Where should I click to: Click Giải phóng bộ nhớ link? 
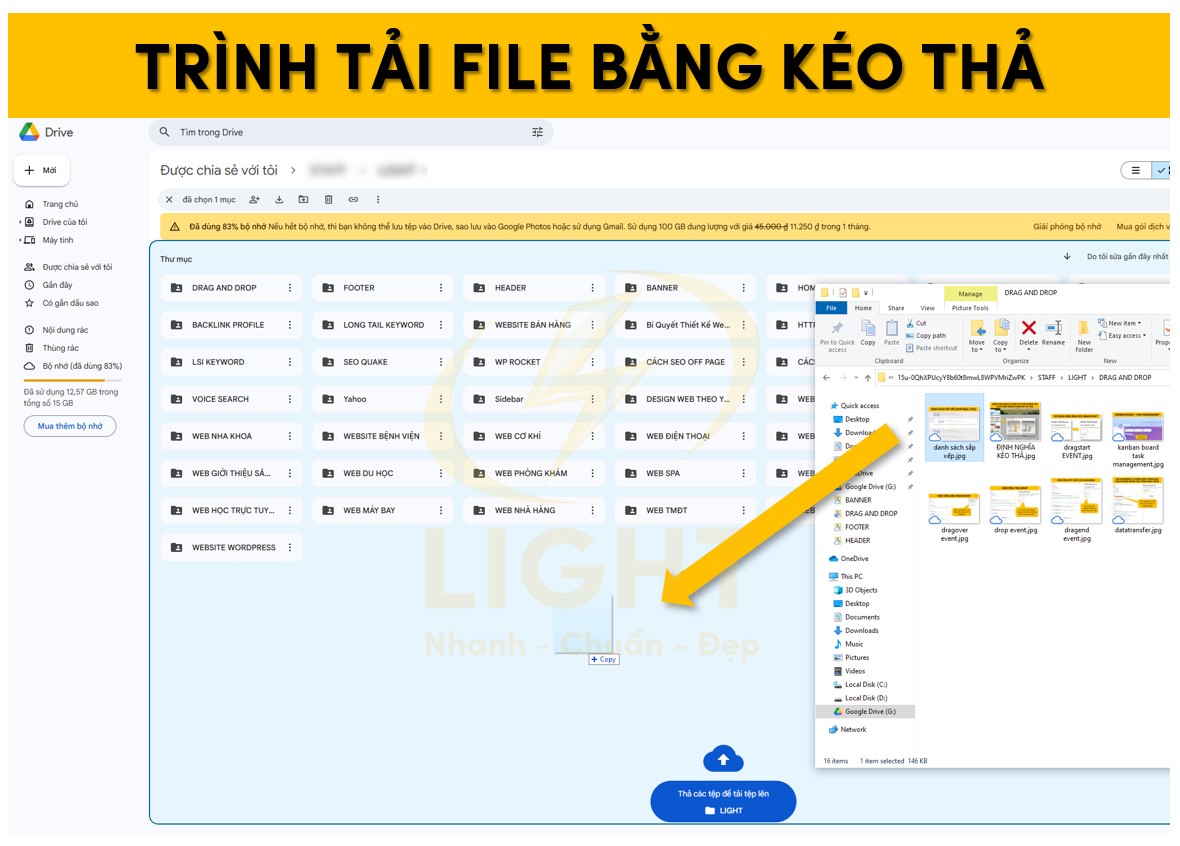click(1067, 227)
